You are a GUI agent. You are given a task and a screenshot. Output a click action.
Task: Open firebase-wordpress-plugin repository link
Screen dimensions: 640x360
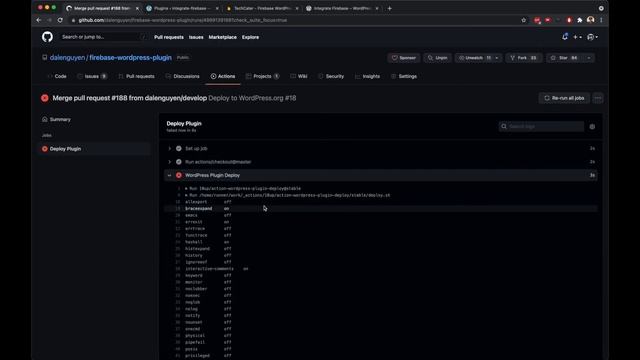click(130, 58)
